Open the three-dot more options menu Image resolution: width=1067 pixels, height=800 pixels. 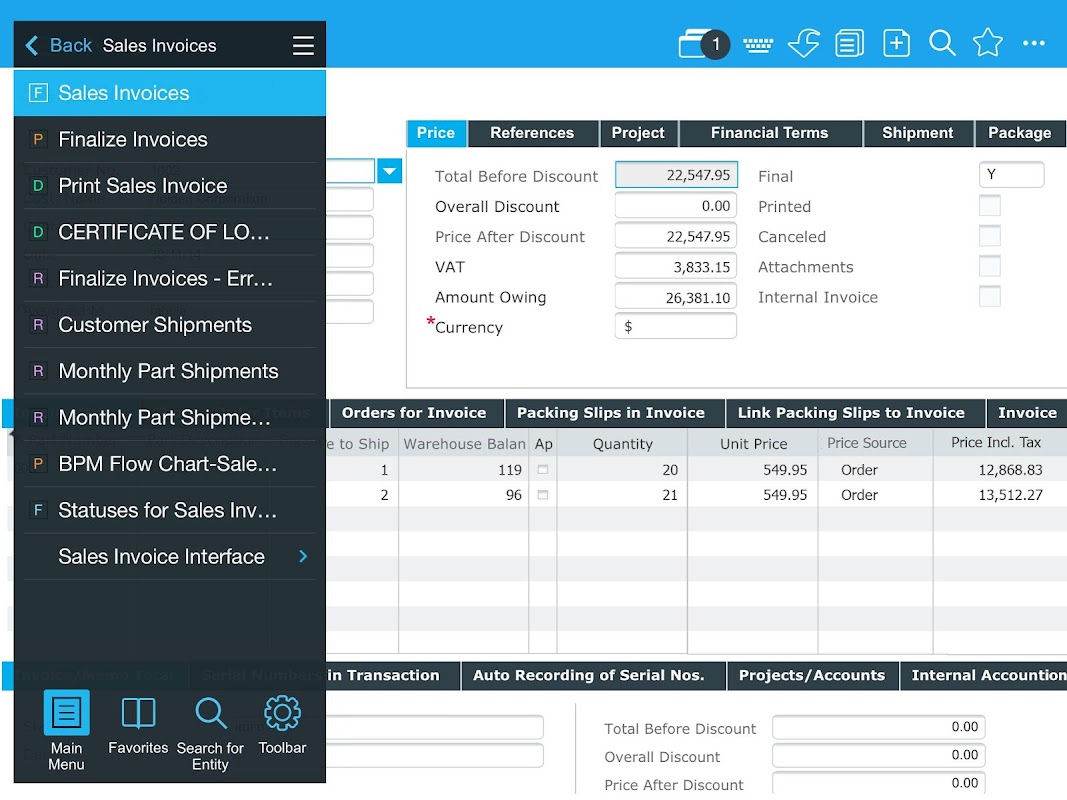(x=1033, y=44)
